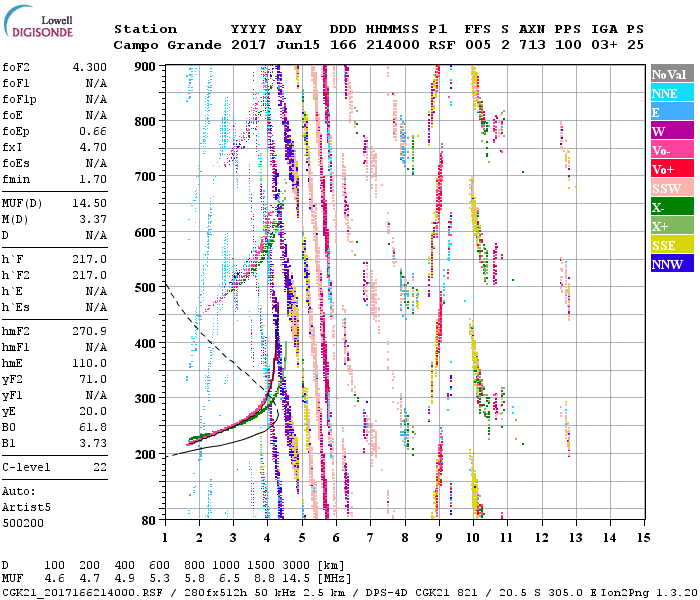Click the 15 MHz frequency axis label
Viewport: 700px width, 600px height.
coord(643,538)
